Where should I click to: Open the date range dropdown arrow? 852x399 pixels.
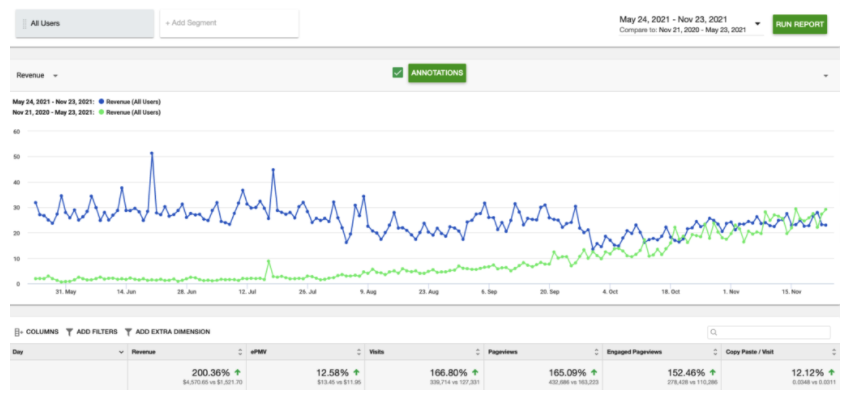[757, 24]
